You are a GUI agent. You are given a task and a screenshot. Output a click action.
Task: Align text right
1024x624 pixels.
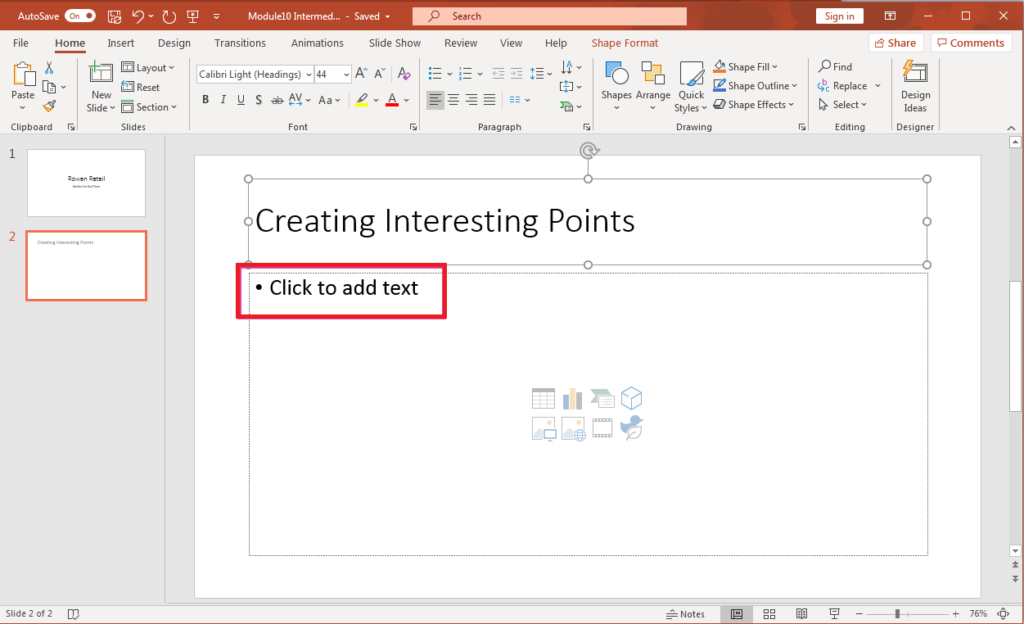pos(471,100)
